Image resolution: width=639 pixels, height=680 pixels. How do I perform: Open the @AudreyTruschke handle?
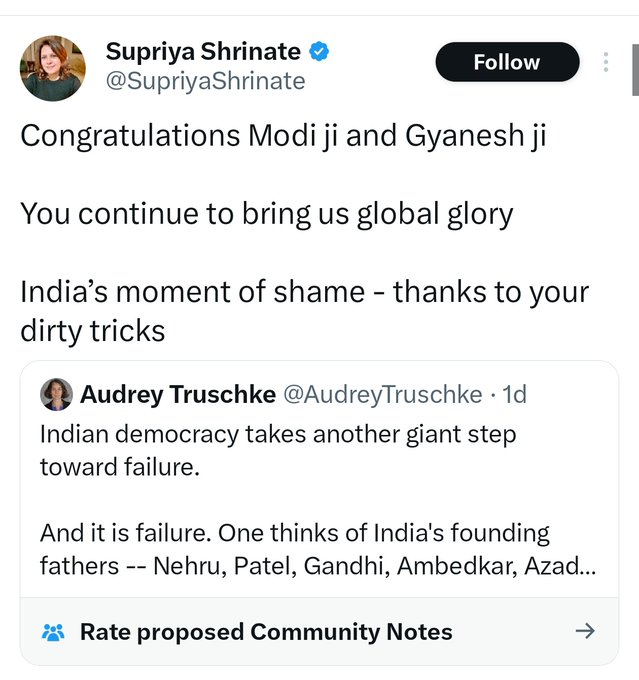pyautogui.click(x=383, y=395)
